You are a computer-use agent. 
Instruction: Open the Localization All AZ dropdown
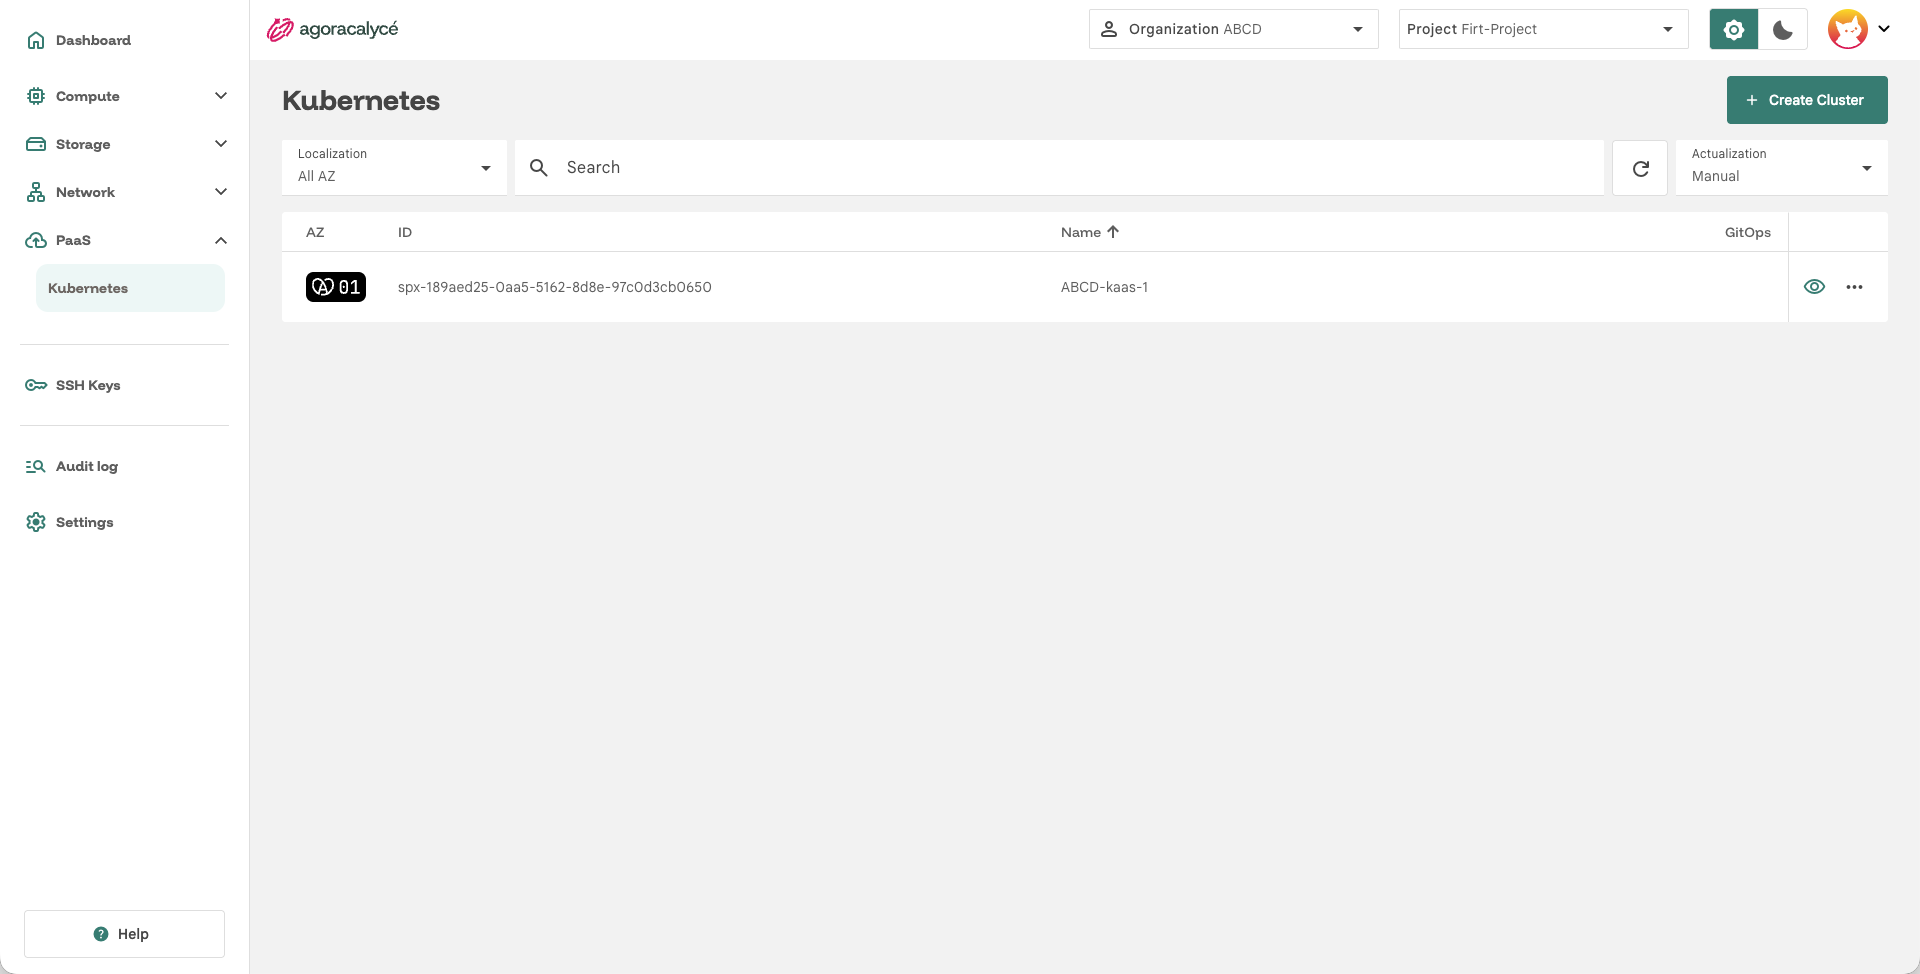click(394, 168)
